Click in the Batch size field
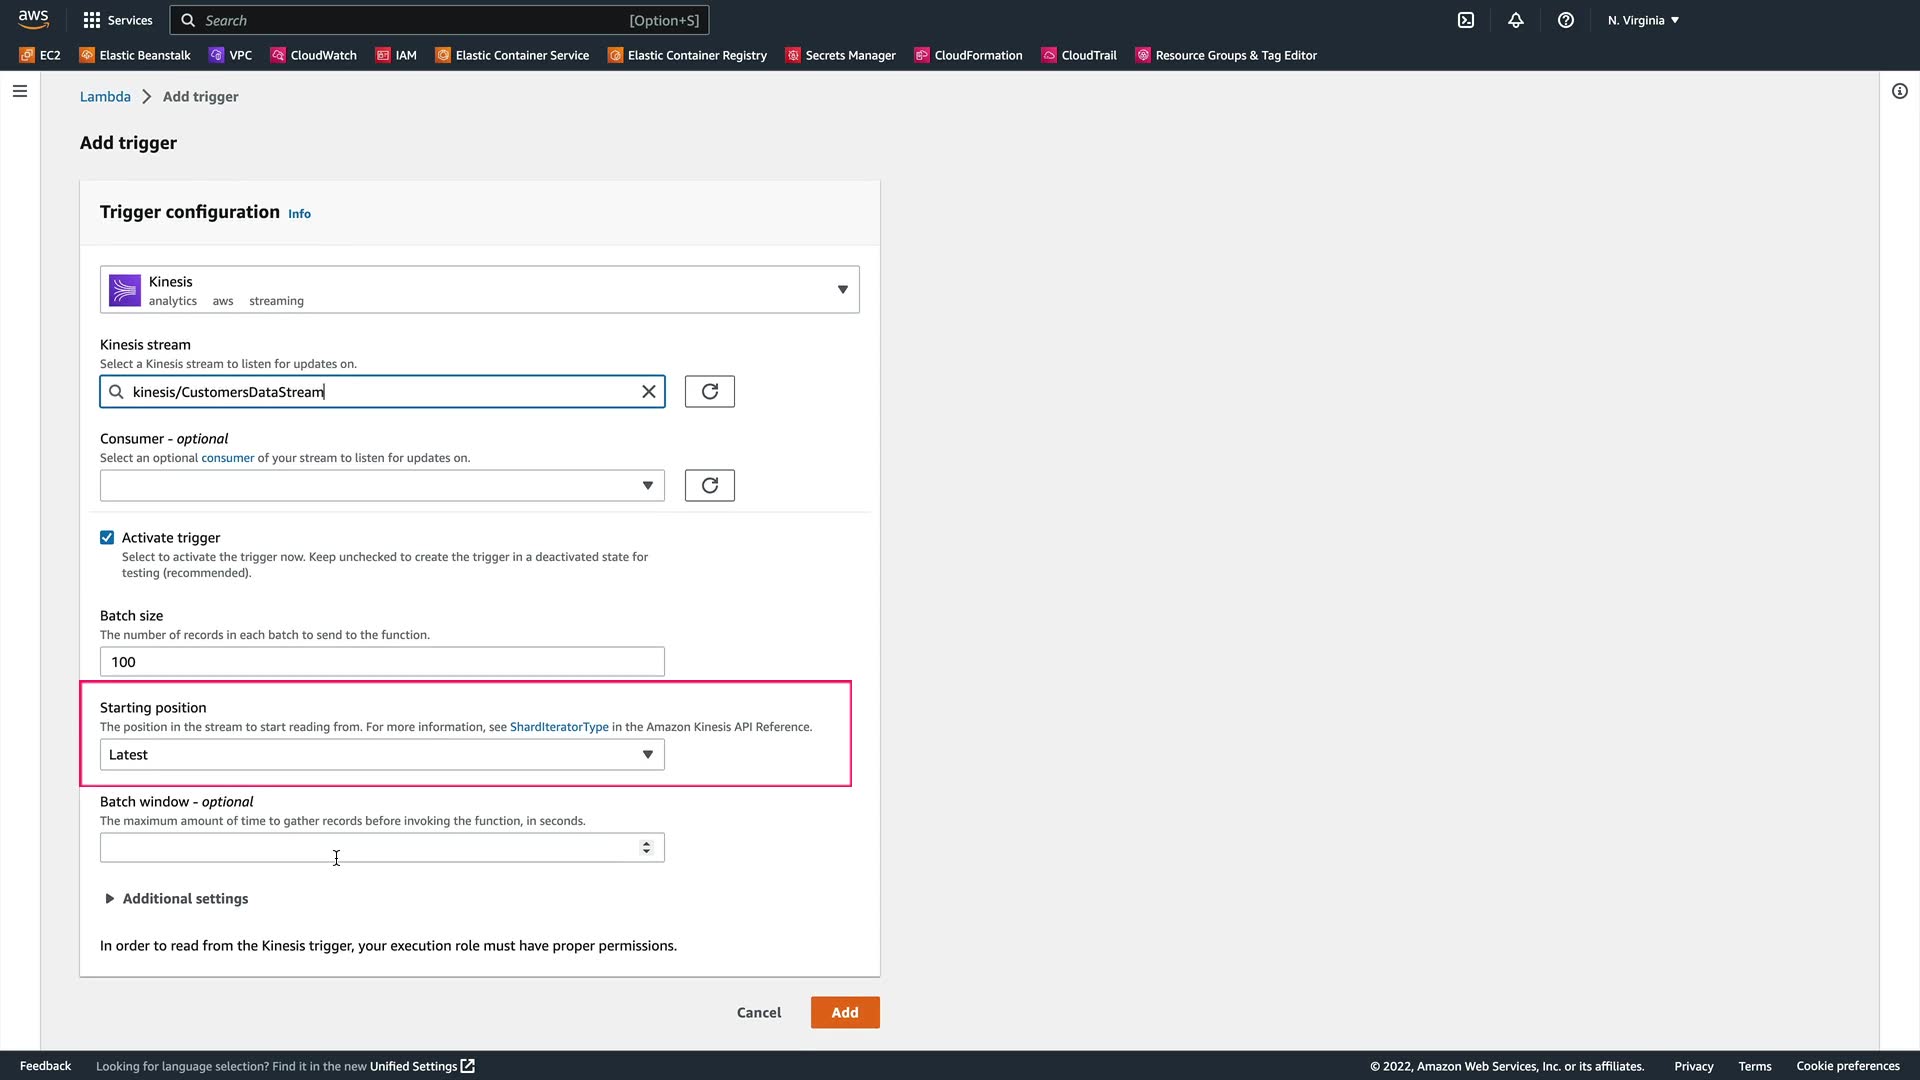Screen dimensions: 1920x1080 coord(382,661)
